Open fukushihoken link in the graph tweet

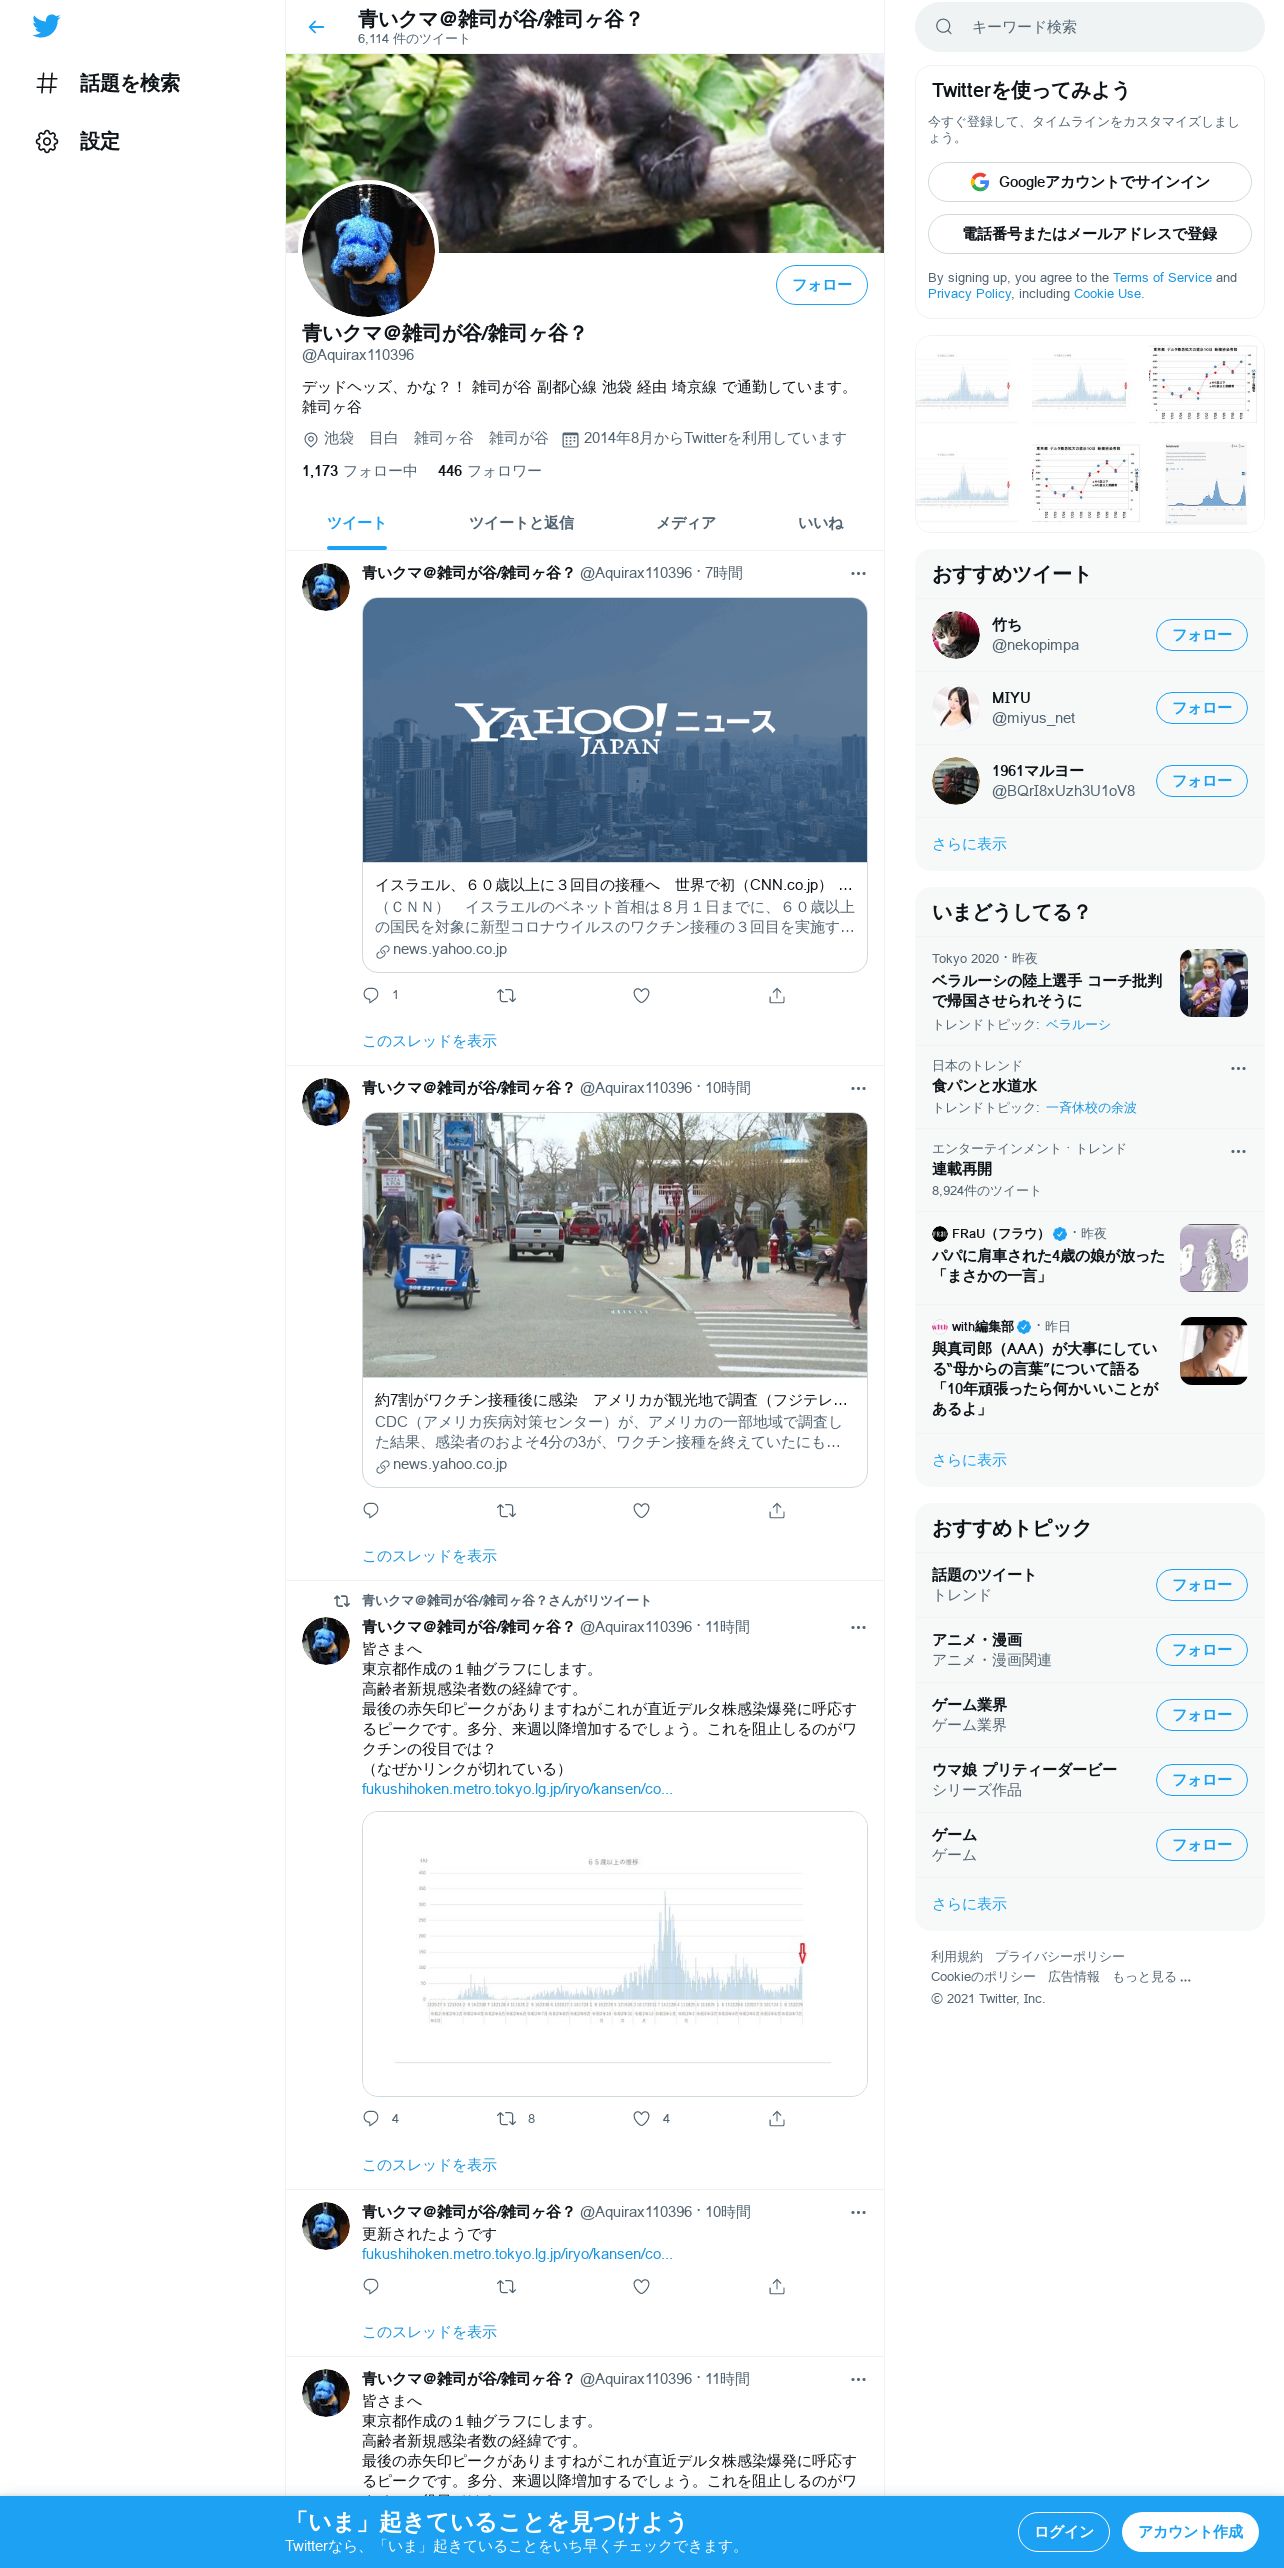[x=517, y=1789]
